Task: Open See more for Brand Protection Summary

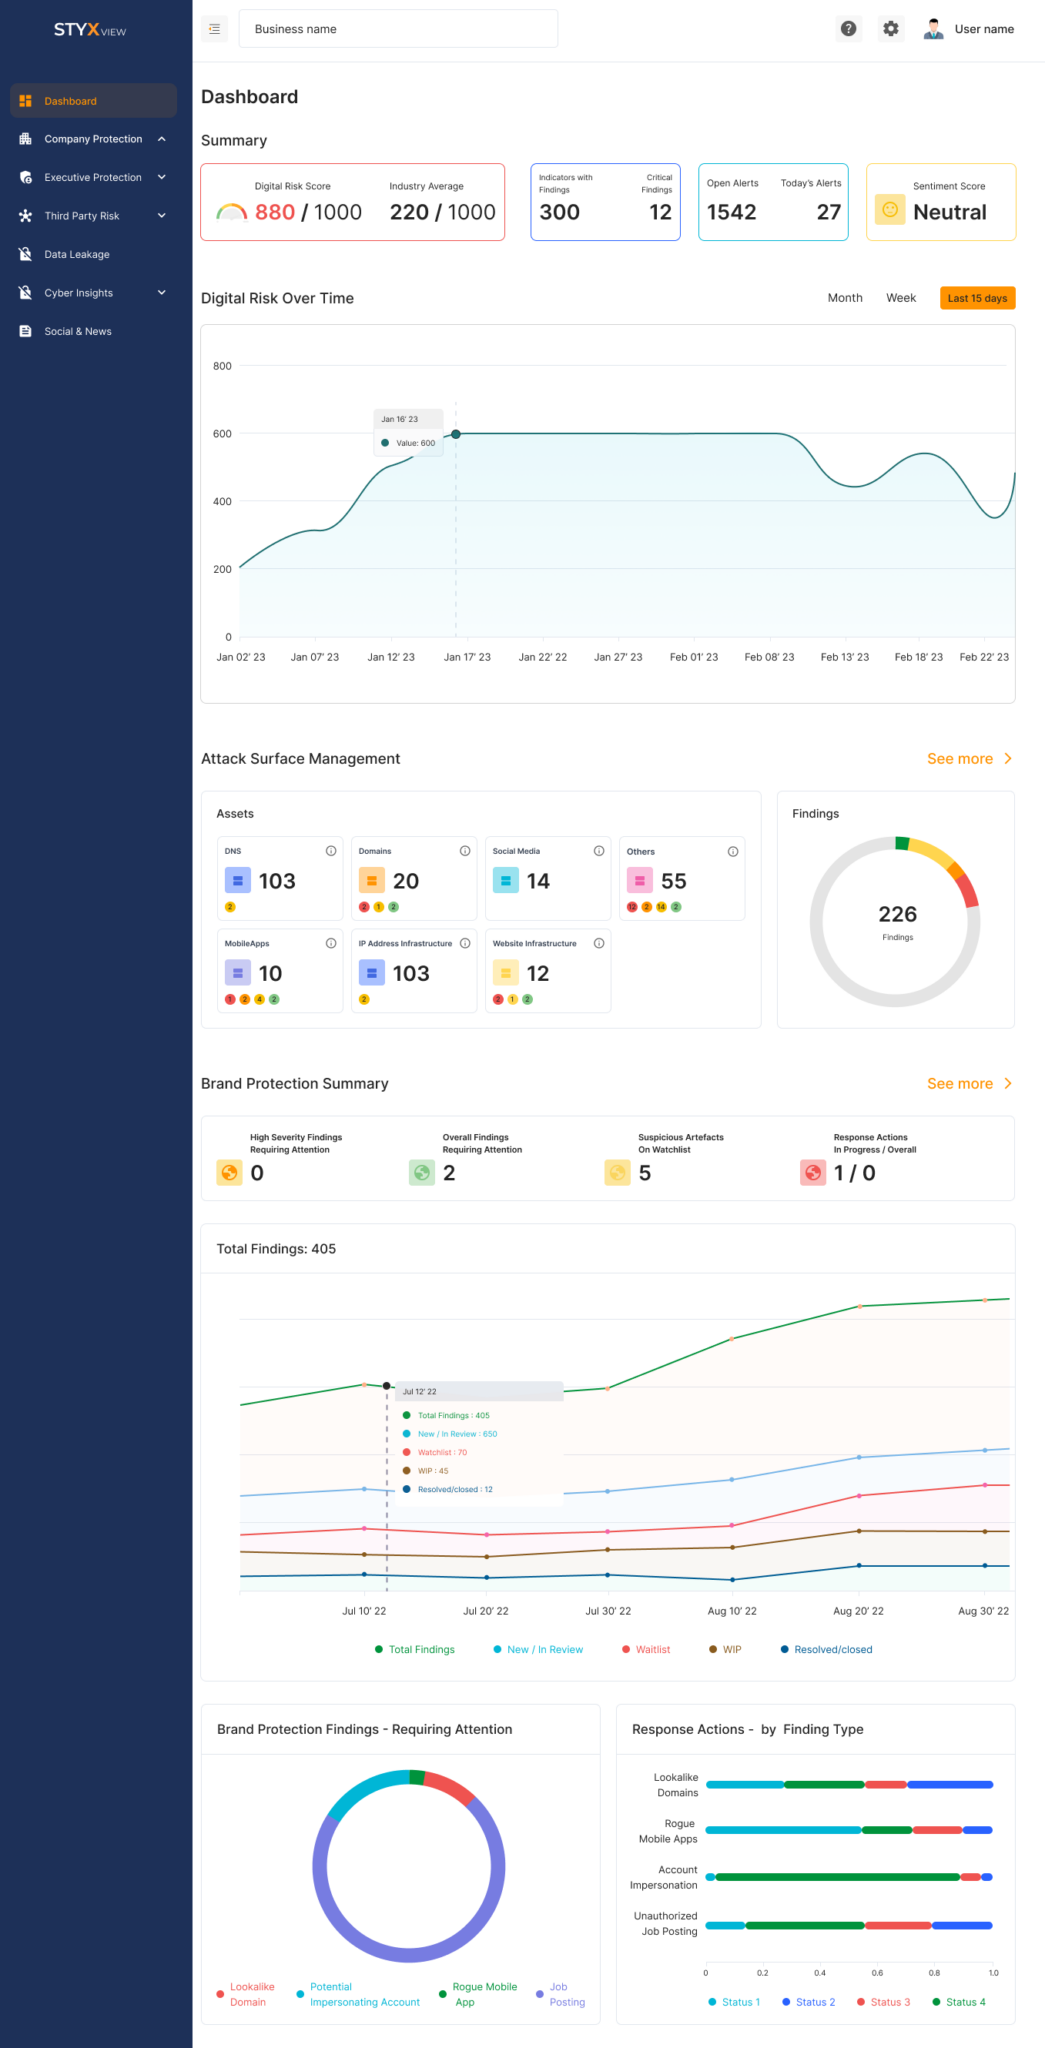Action: coord(968,1083)
